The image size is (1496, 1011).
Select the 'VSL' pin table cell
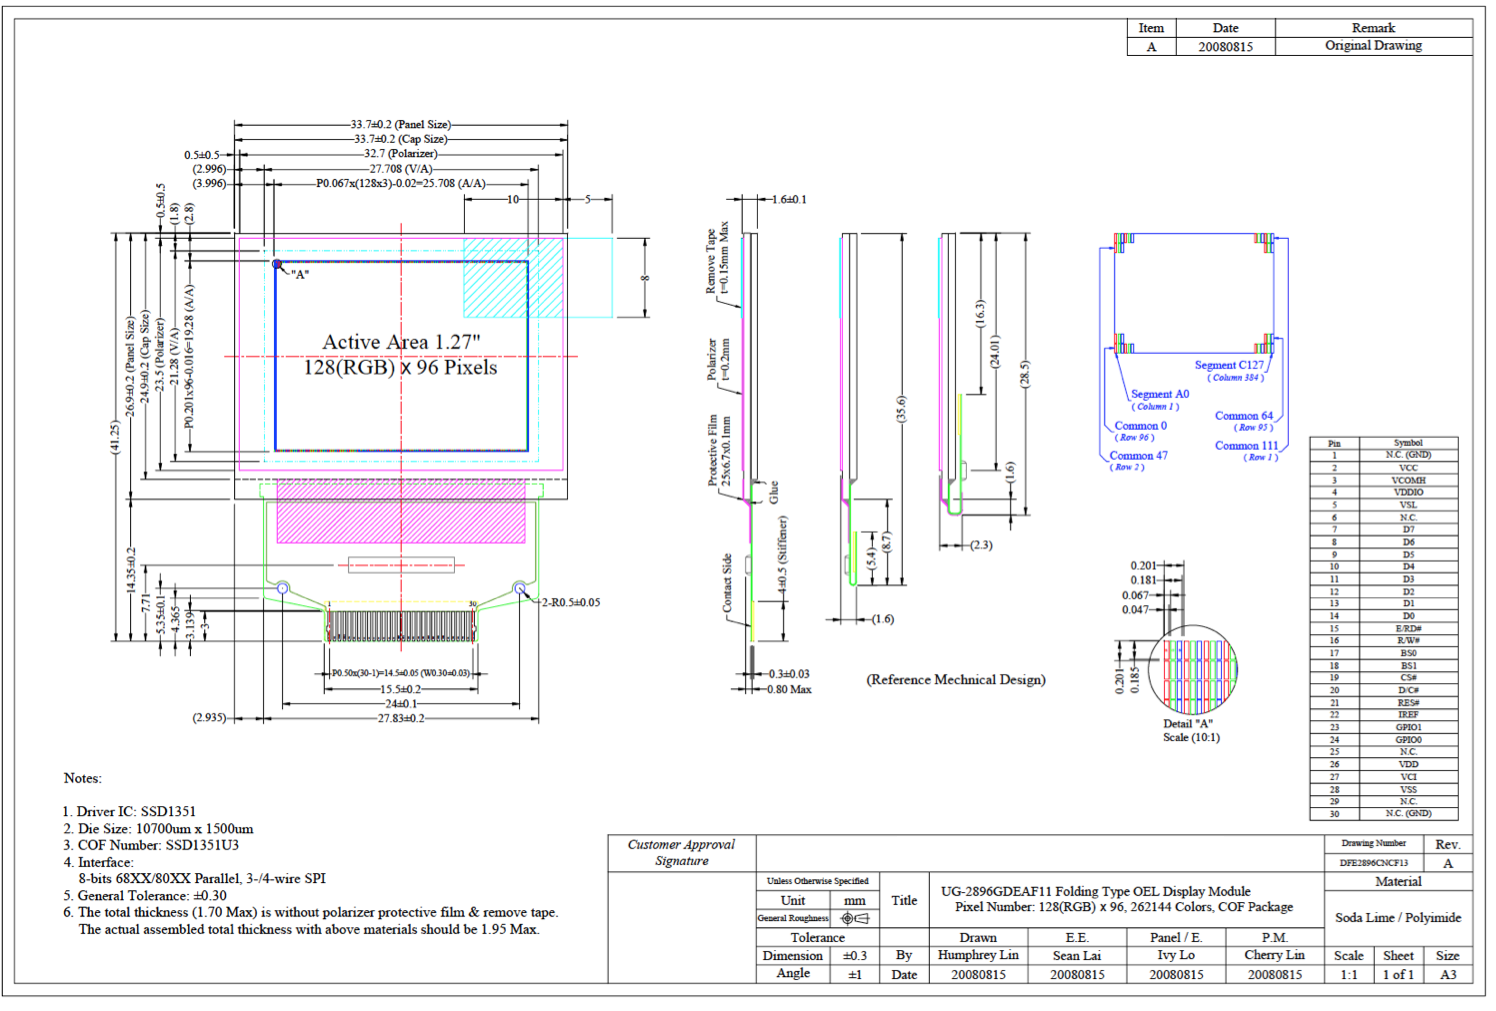click(x=1408, y=505)
